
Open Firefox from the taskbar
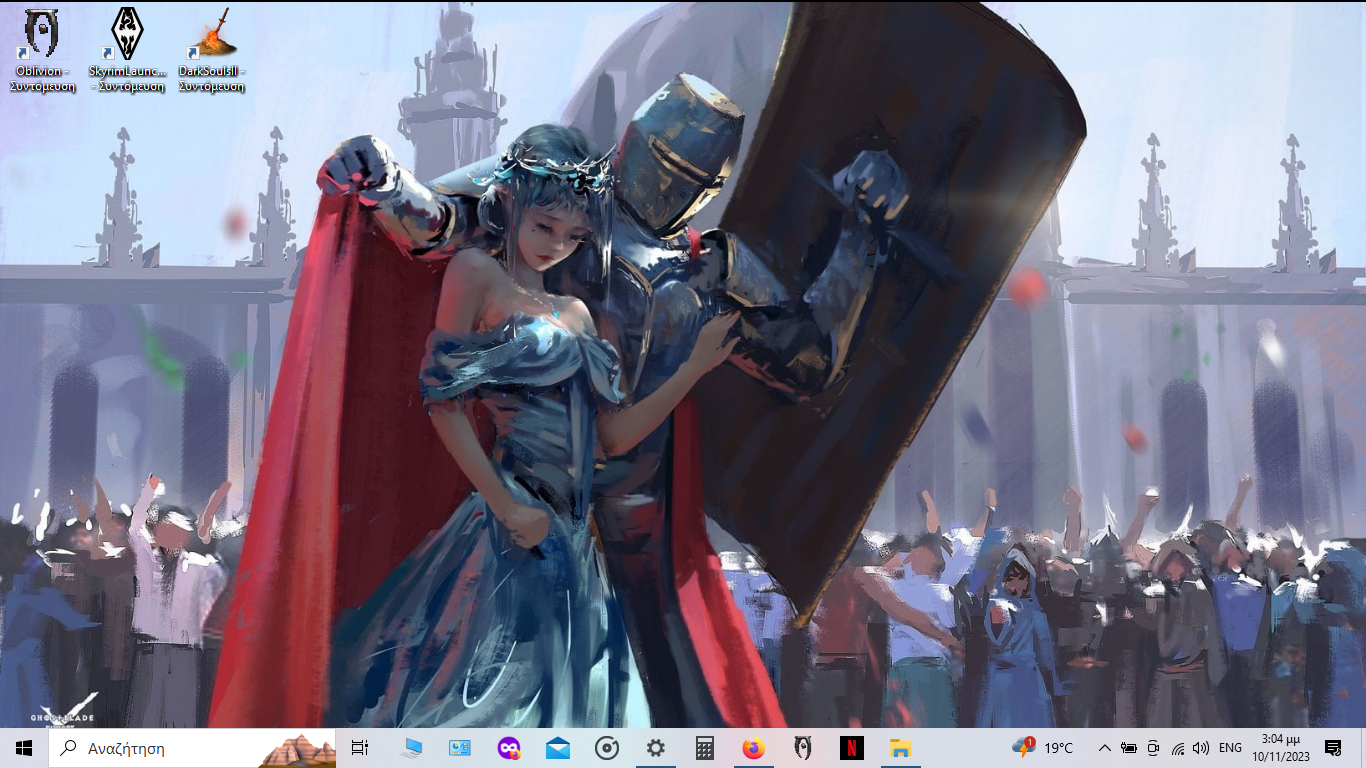pos(754,748)
